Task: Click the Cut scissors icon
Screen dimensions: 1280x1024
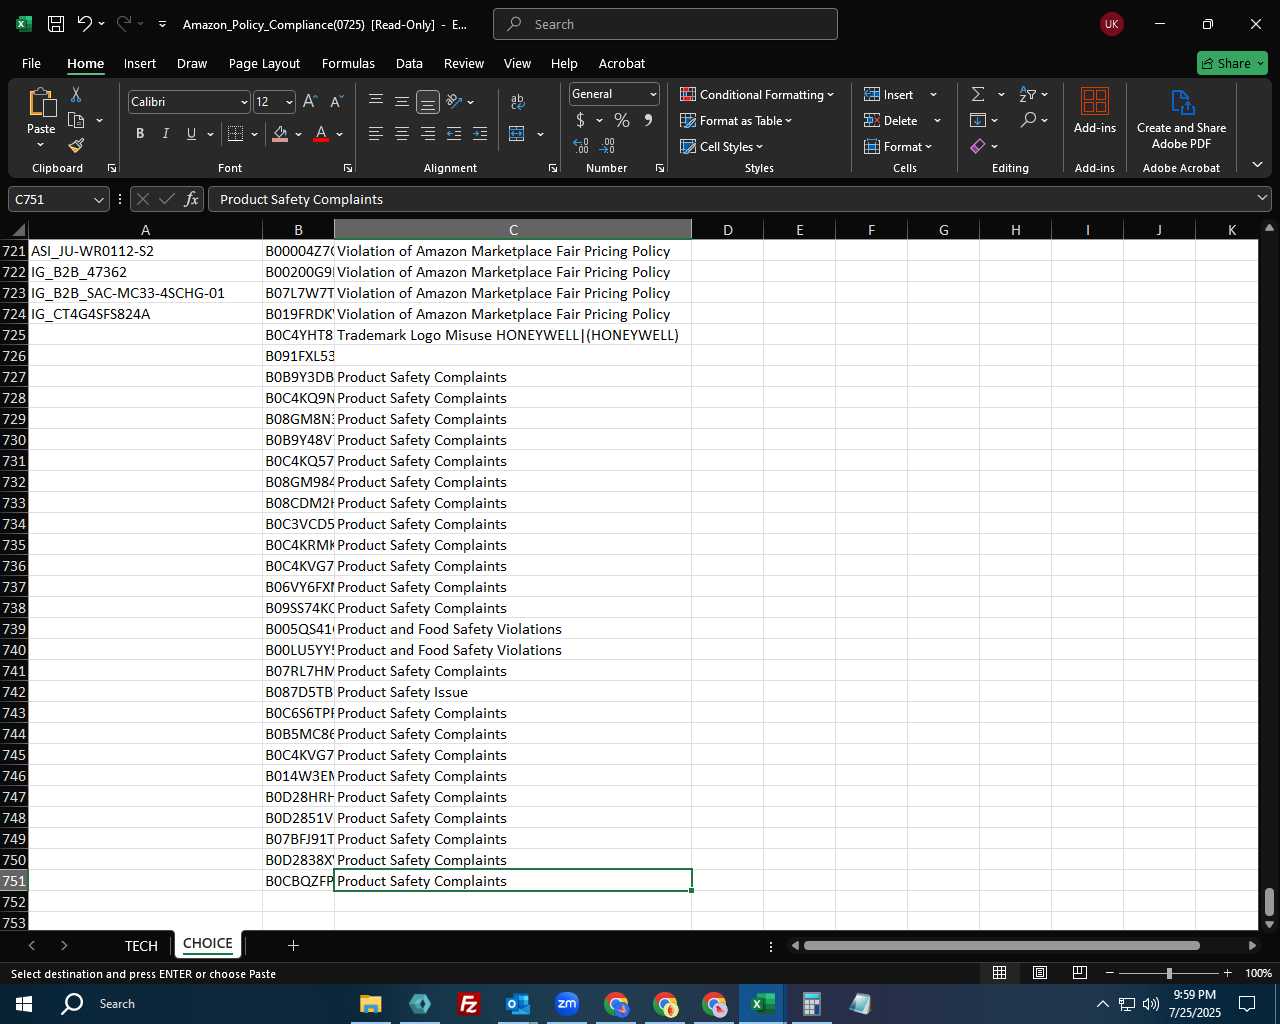Action: (x=76, y=94)
